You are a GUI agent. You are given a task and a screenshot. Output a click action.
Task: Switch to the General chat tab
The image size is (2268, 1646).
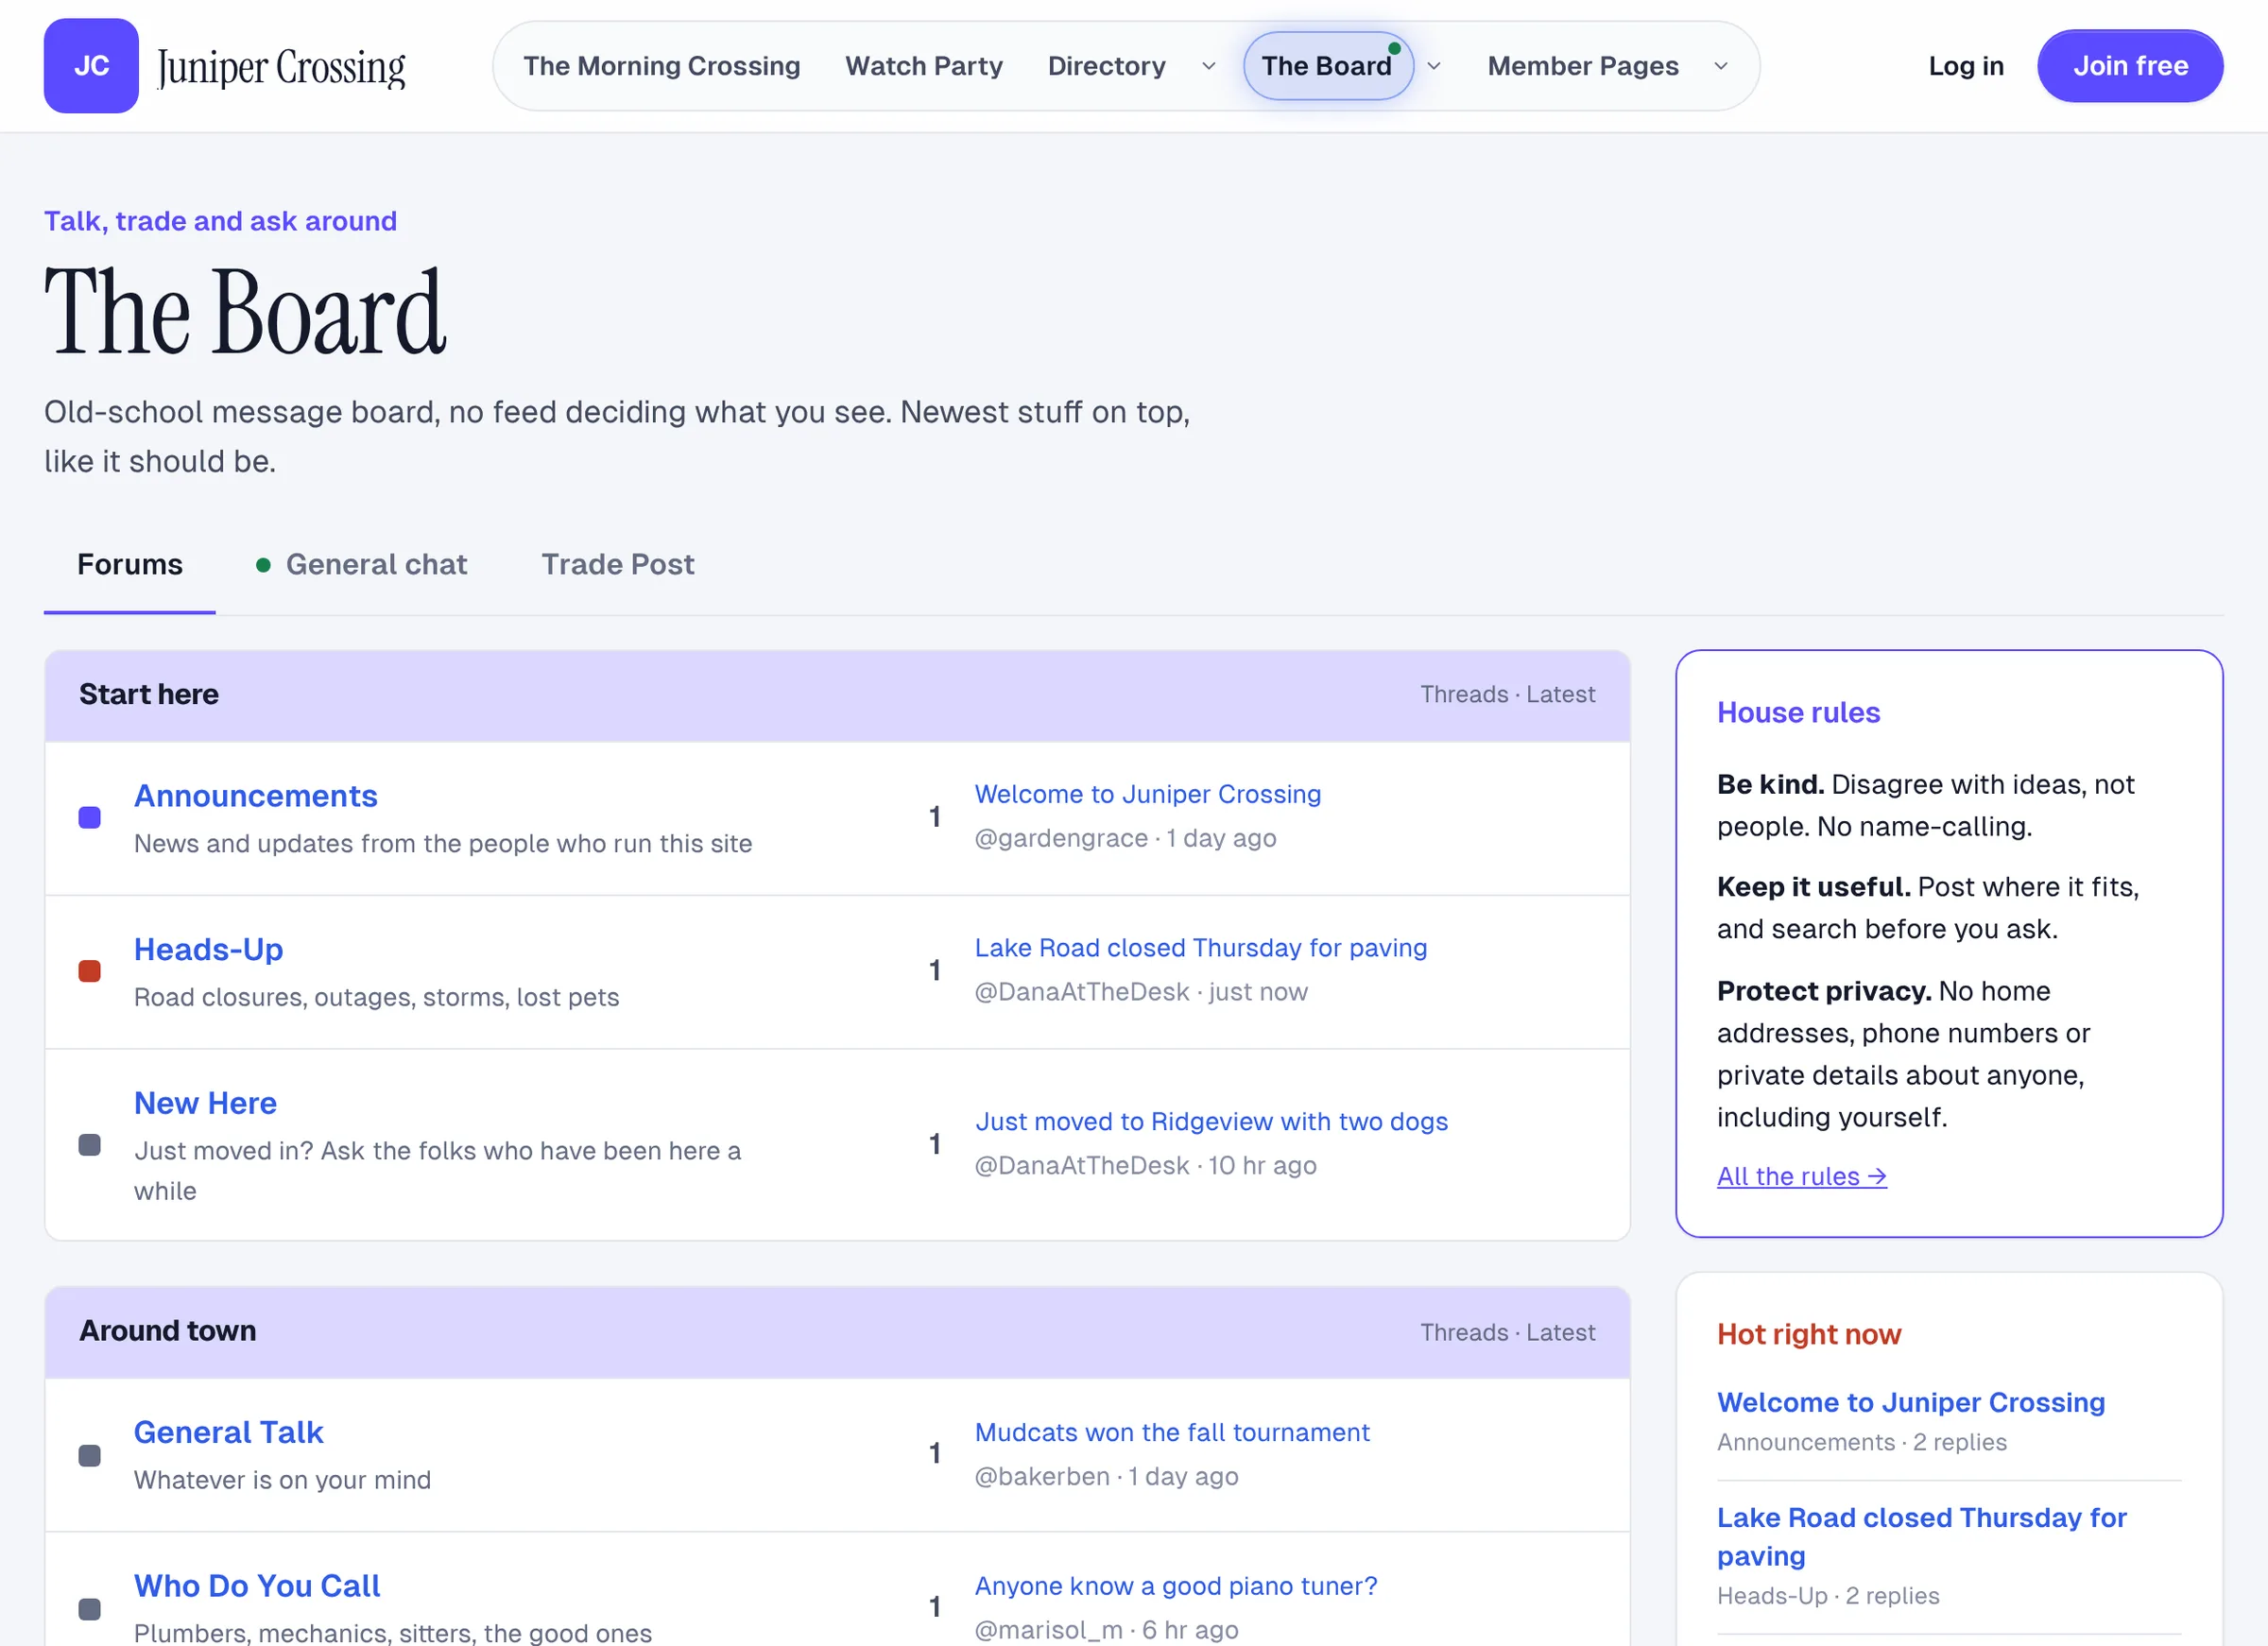[361, 565]
